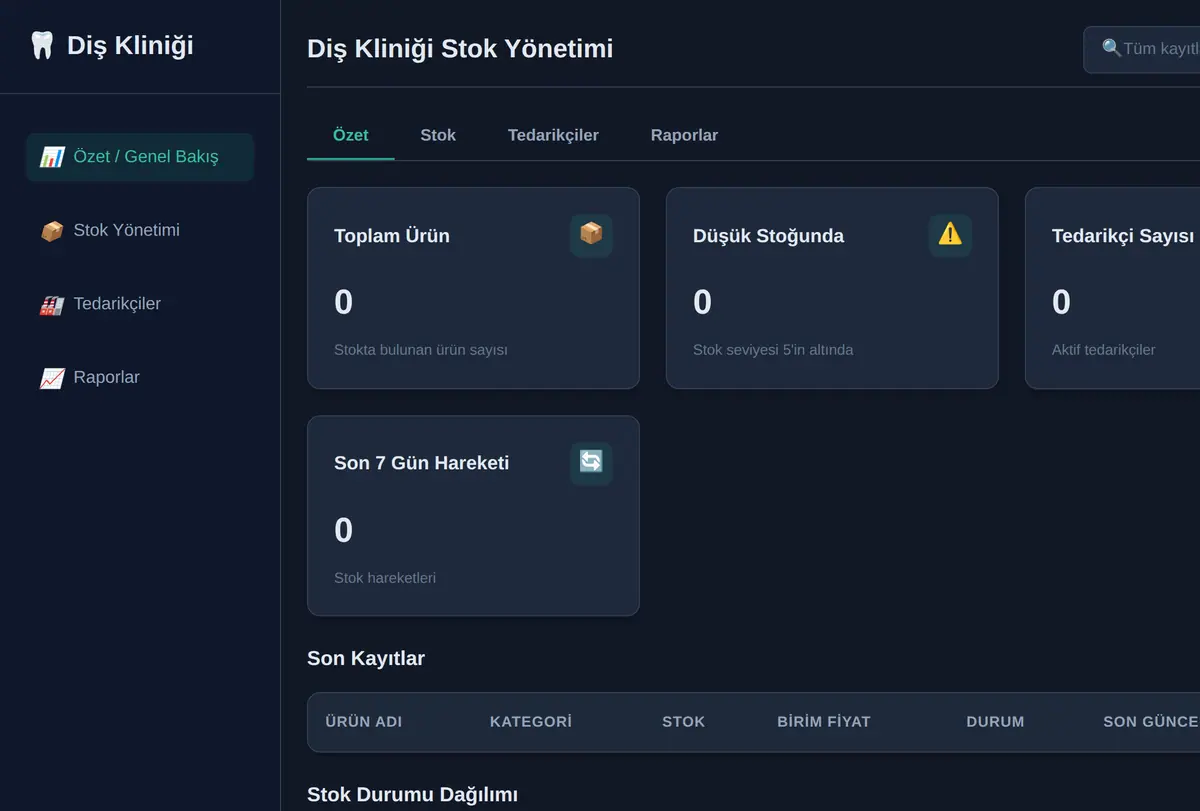Viewport: 1200px width, 811px height.
Task: Click the Stok Durumu Dağılımı heading
Action: click(412, 795)
